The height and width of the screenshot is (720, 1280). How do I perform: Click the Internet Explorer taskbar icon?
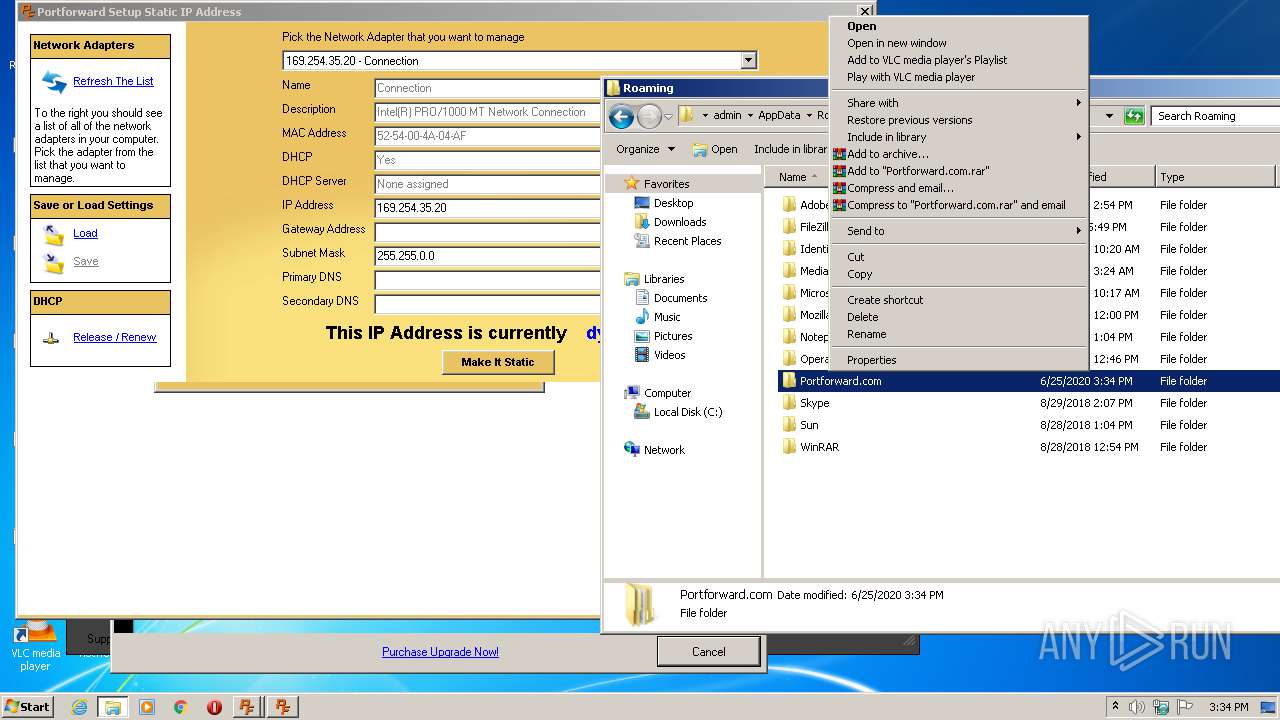[79, 707]
